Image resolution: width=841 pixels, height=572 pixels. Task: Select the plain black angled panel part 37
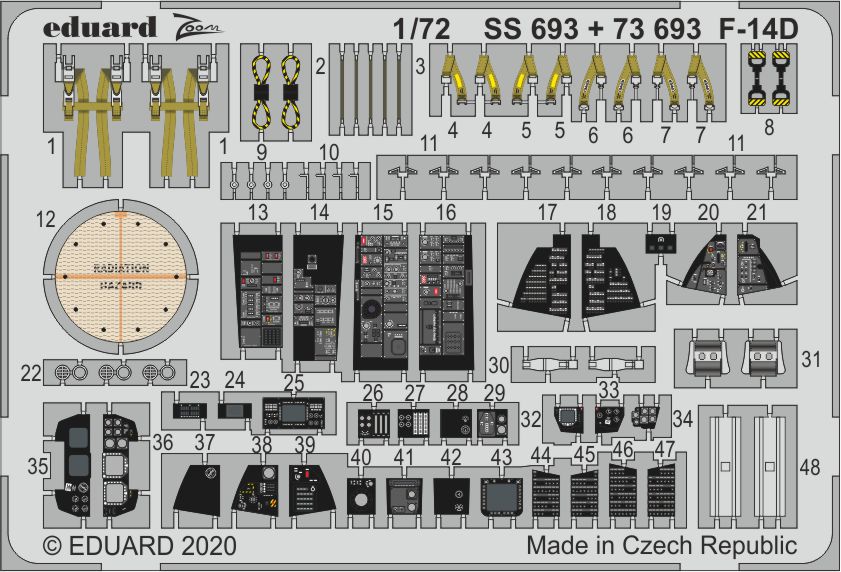[x=201, y=491]
